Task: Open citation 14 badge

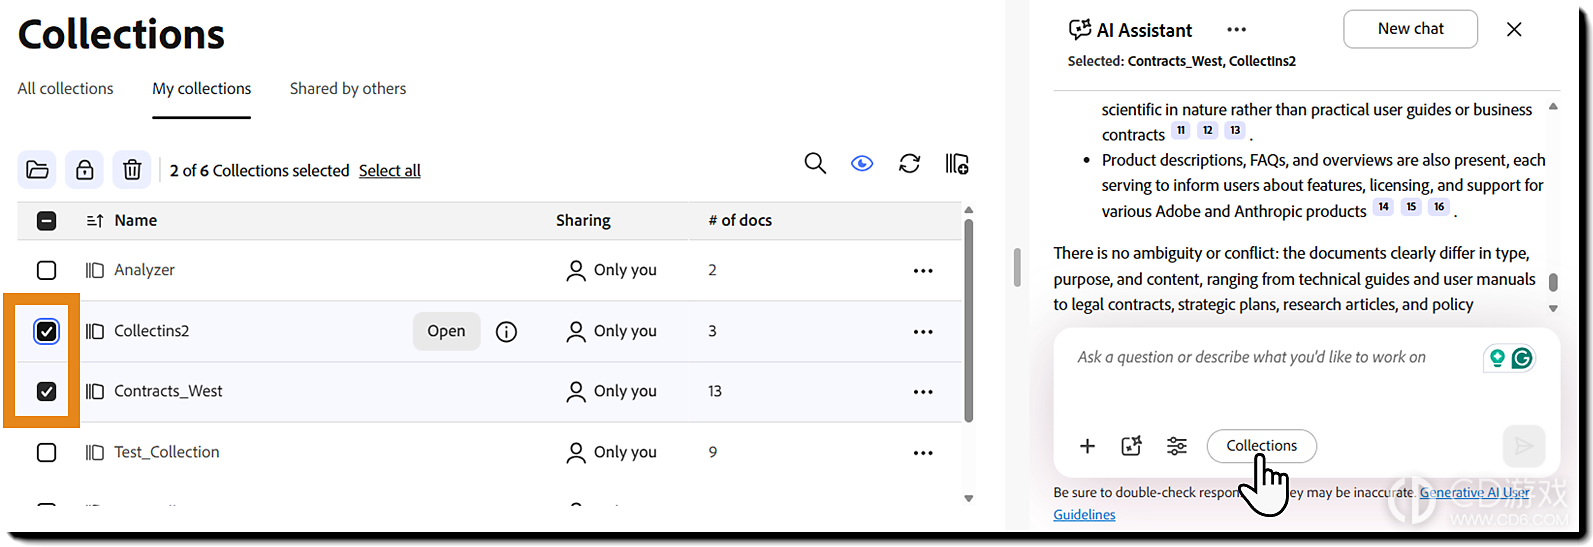Action: (1383, 207)
